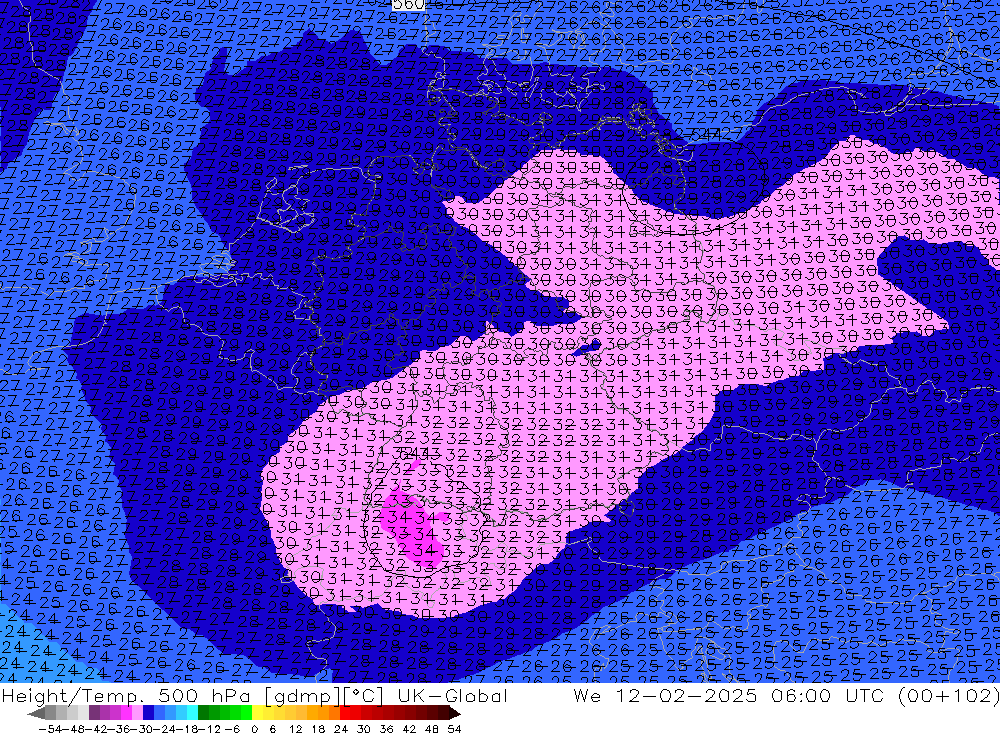
Task: Click the '54' legend scale label
Action: click(454, 729)
